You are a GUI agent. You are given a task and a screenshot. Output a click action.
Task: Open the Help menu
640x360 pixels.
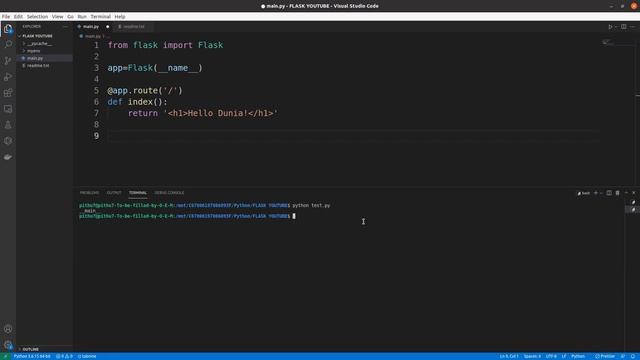click(120, 17)
